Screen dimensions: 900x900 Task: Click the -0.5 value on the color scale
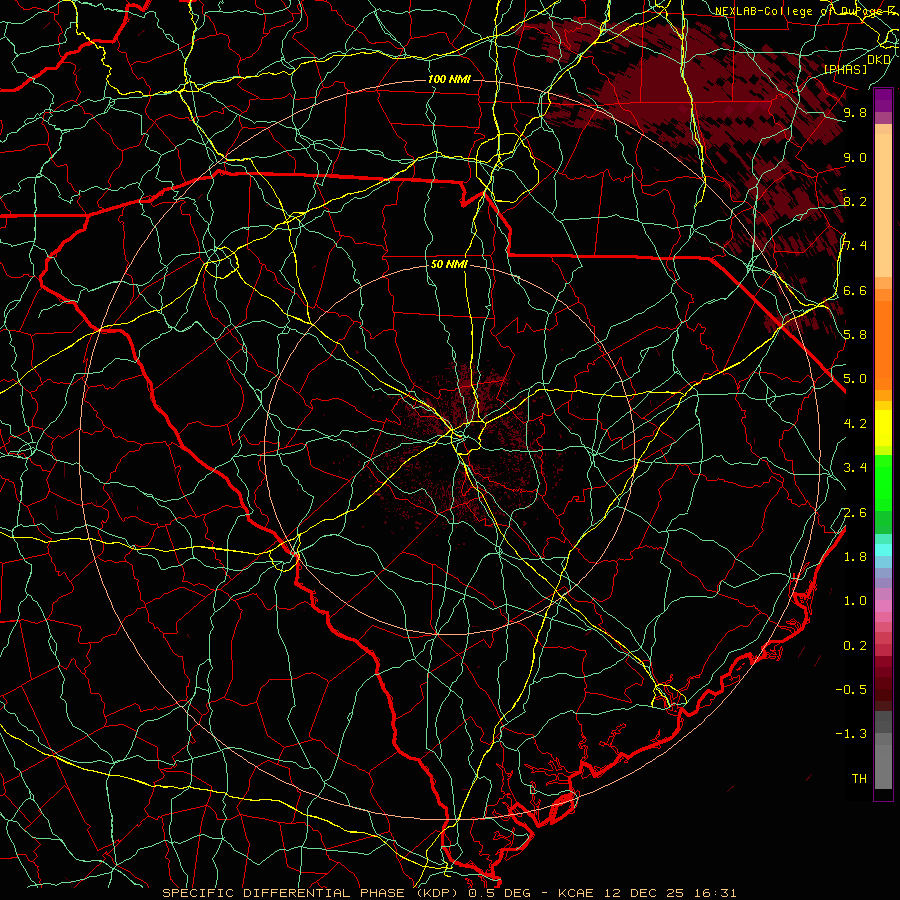coord(851,690)
